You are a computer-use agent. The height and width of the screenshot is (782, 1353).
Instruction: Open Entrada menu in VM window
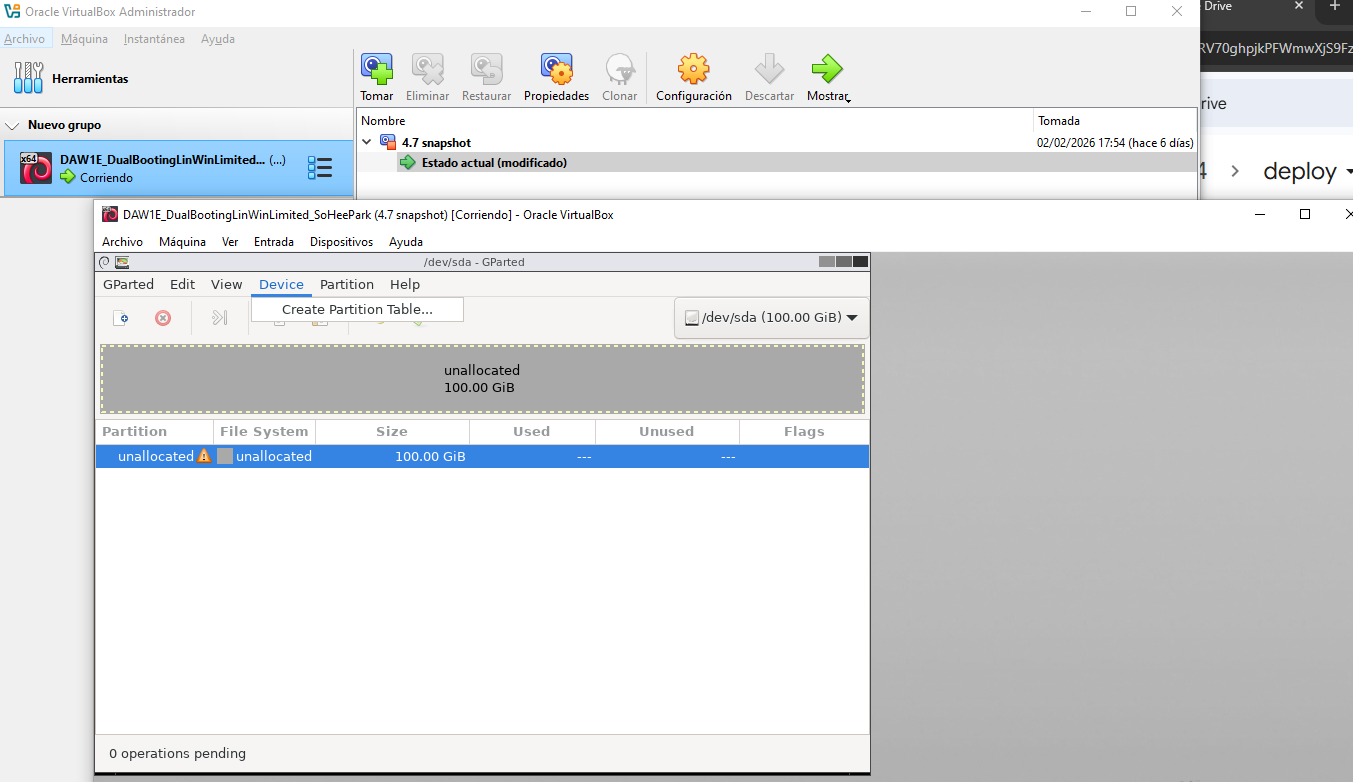pos(274,242)
